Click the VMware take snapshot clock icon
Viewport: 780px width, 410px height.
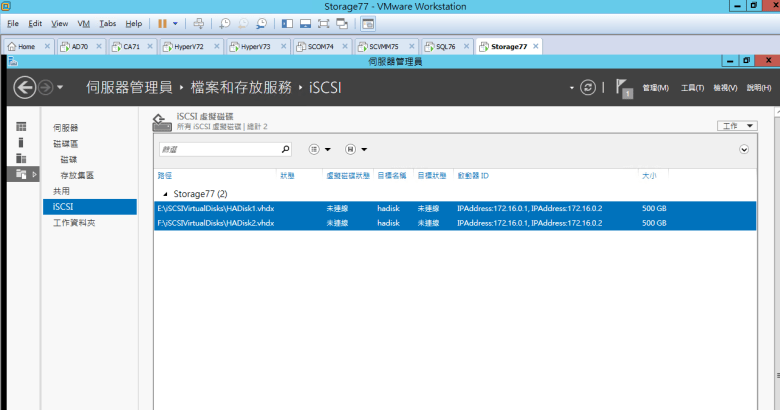click(225, 23)
